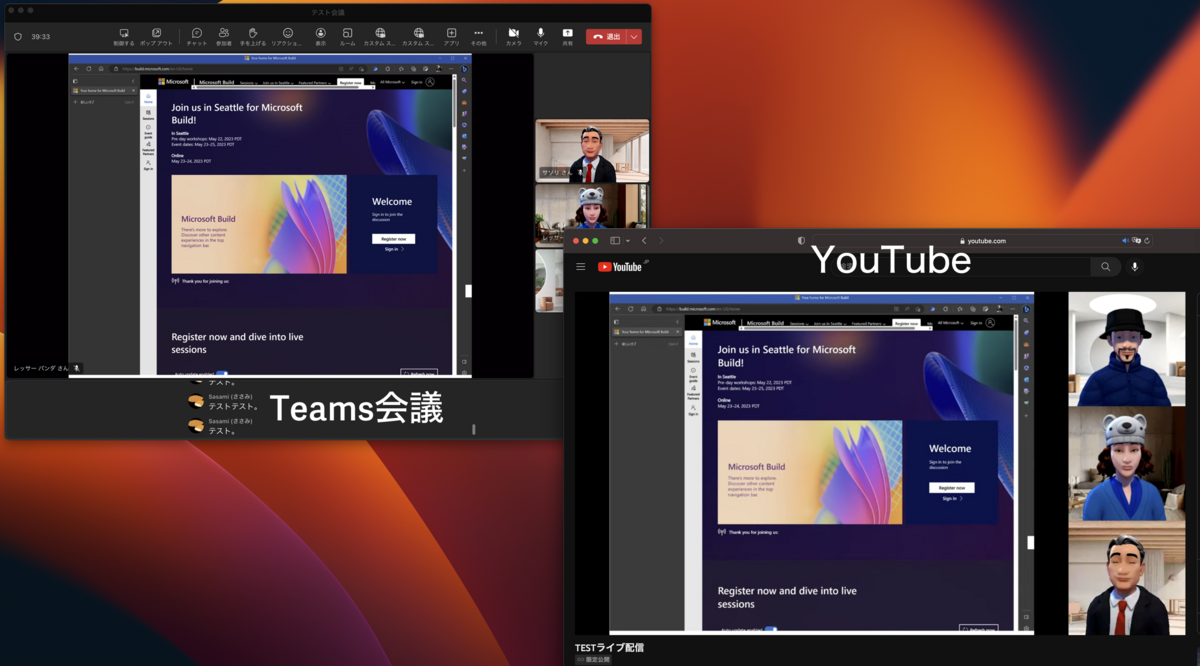Start YouTube voice search with microphone
The image size is (1200, 666).
click(1134, 267)
